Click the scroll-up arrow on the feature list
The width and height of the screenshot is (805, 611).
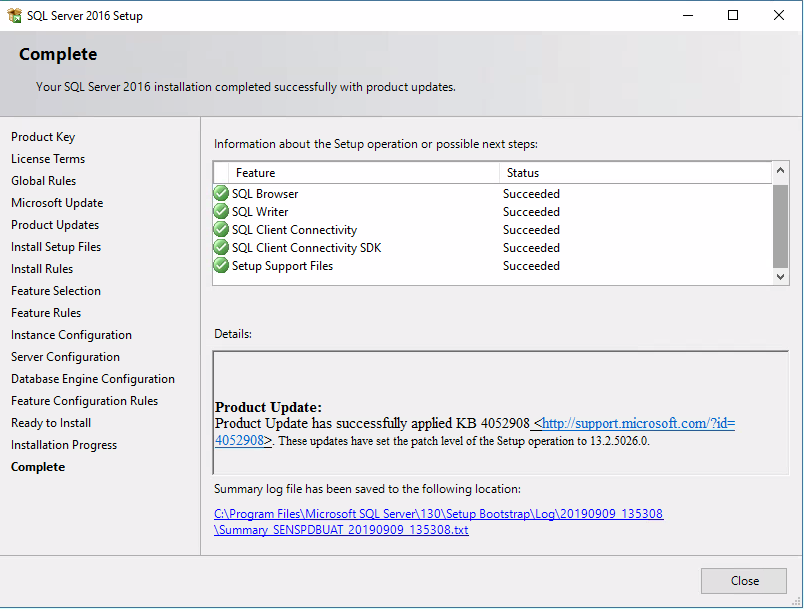point(781,170)
